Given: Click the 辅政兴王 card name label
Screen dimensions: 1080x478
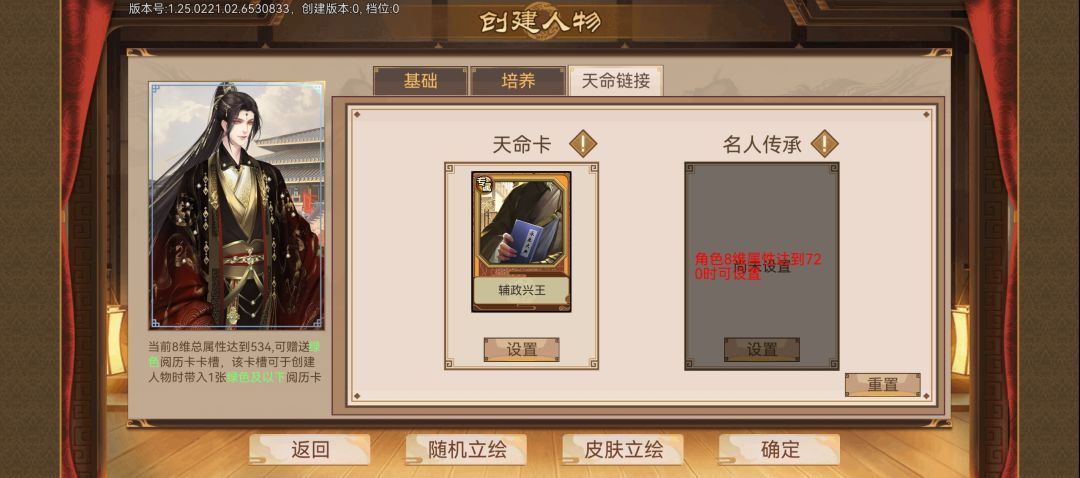Looking at the screenshot, I should click(x=521, y=290).
